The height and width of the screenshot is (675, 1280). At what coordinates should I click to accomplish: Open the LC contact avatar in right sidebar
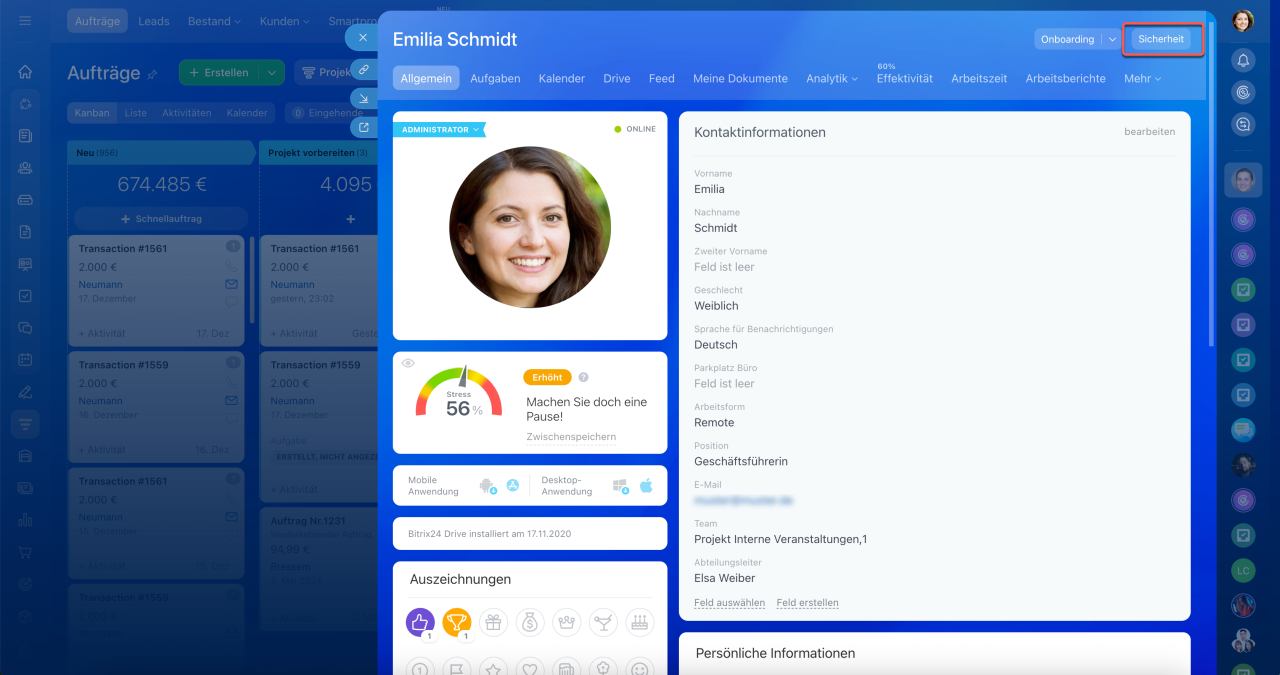pos(1243,571)
